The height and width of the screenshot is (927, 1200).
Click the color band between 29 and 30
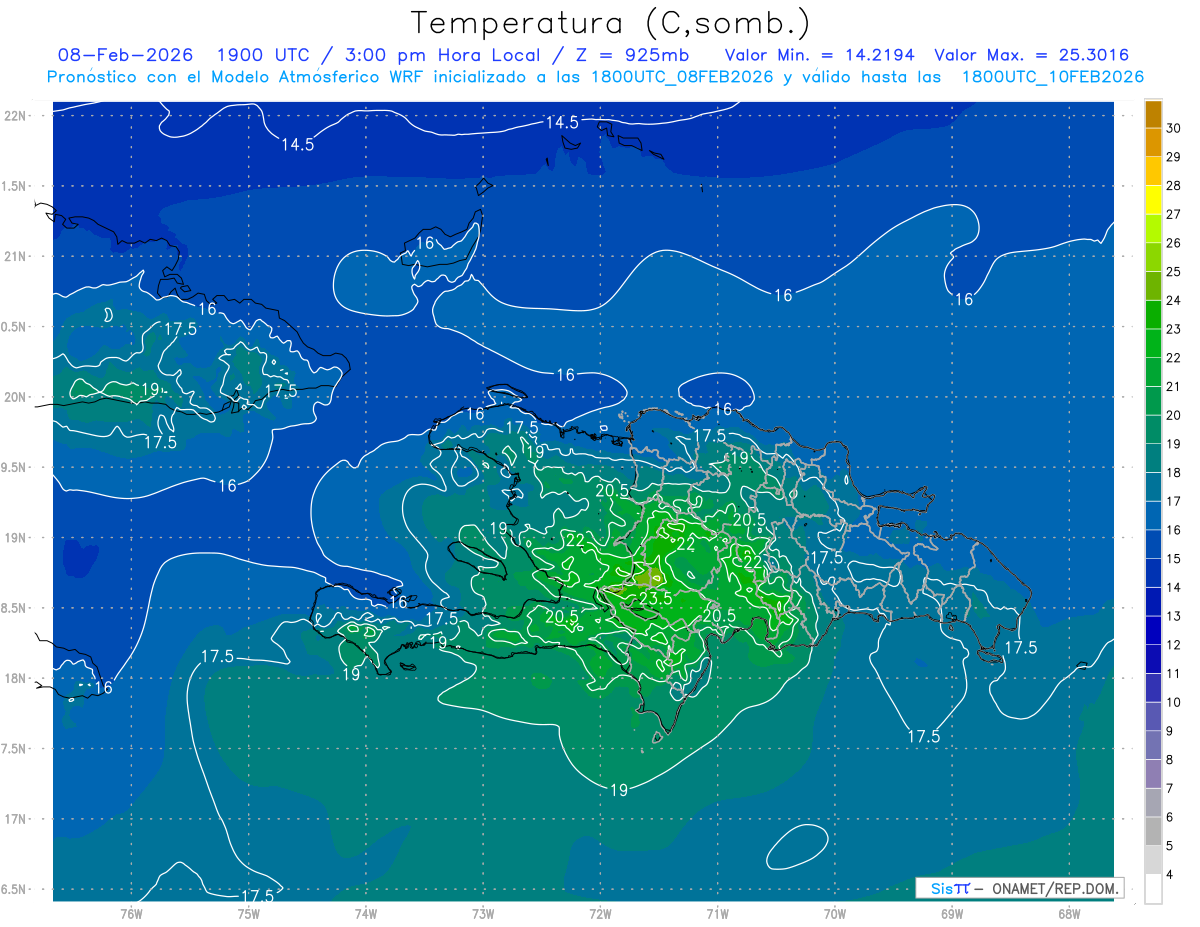(x=1153, y=143)
